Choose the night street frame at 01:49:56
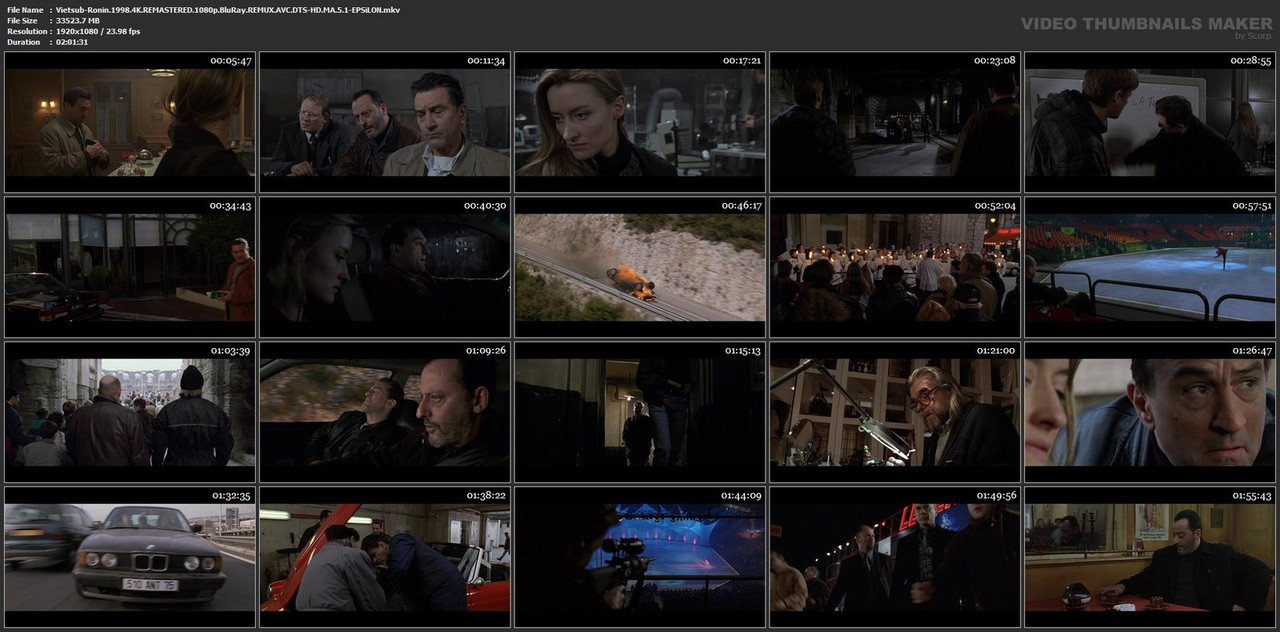Image resolution: width=1280 pixels, height=632 pixels. [x=895, y=557]
